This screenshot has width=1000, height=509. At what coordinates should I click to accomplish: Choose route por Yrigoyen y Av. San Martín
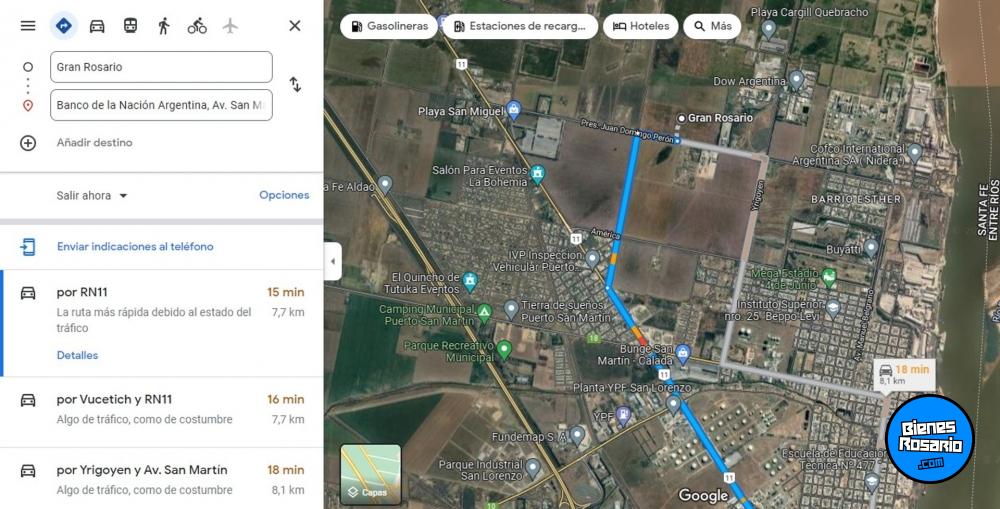point(161,478)
